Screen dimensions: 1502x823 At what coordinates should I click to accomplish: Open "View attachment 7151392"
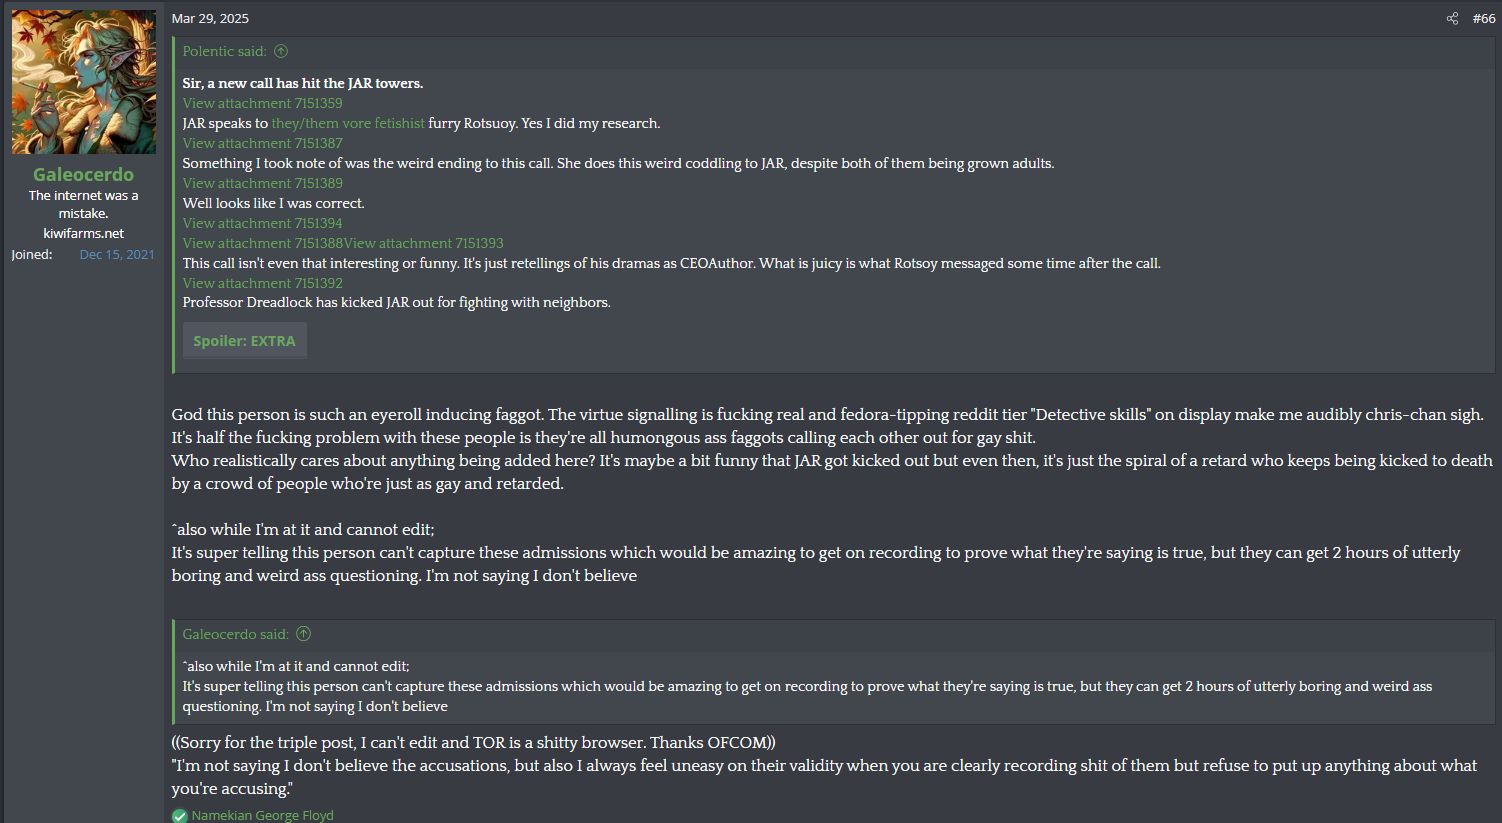[262, 283]
